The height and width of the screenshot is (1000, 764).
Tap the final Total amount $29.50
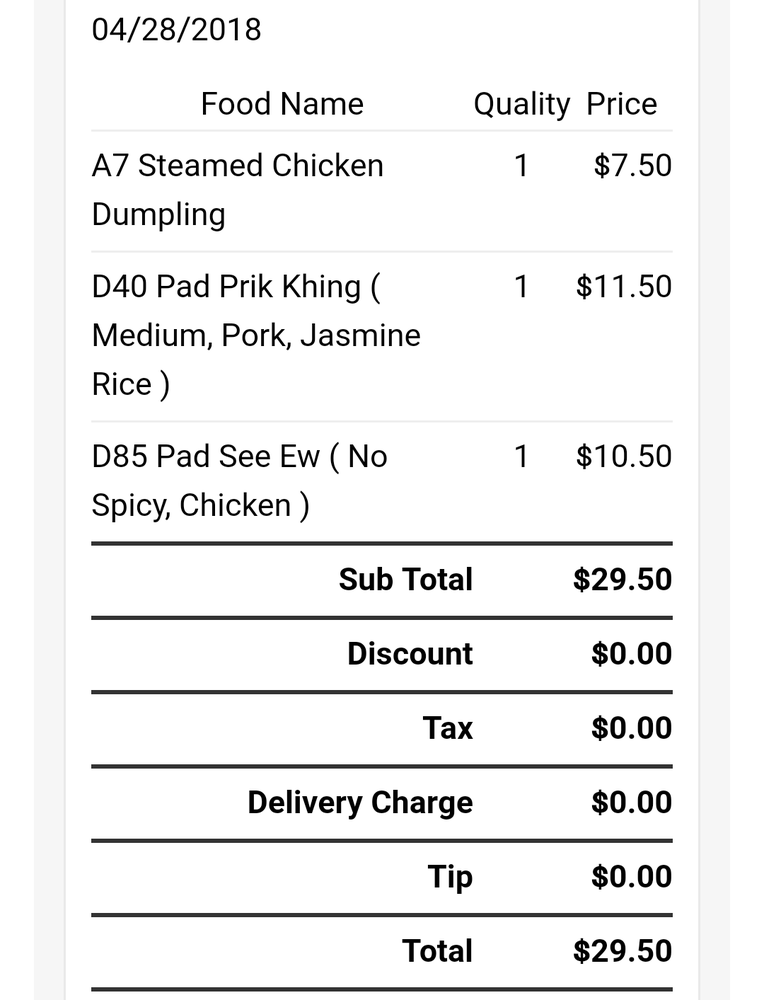pyautogui.click(x=622, y=951)
